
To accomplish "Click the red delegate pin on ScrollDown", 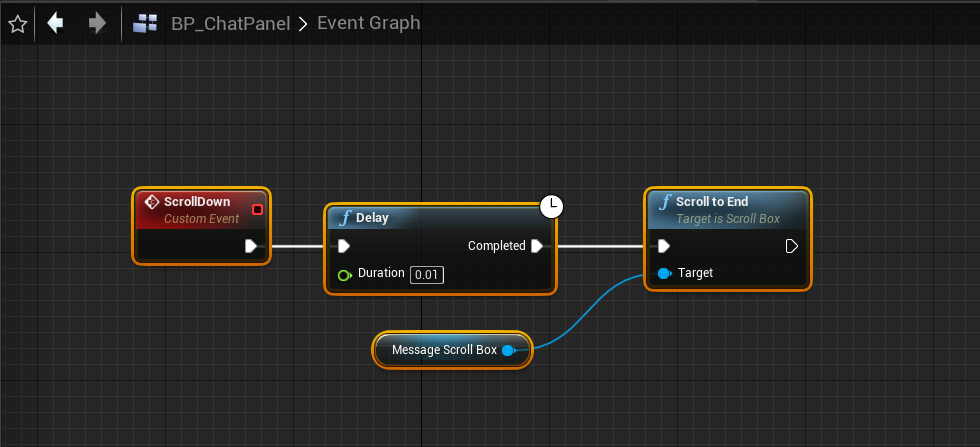I will pos(257,209).
